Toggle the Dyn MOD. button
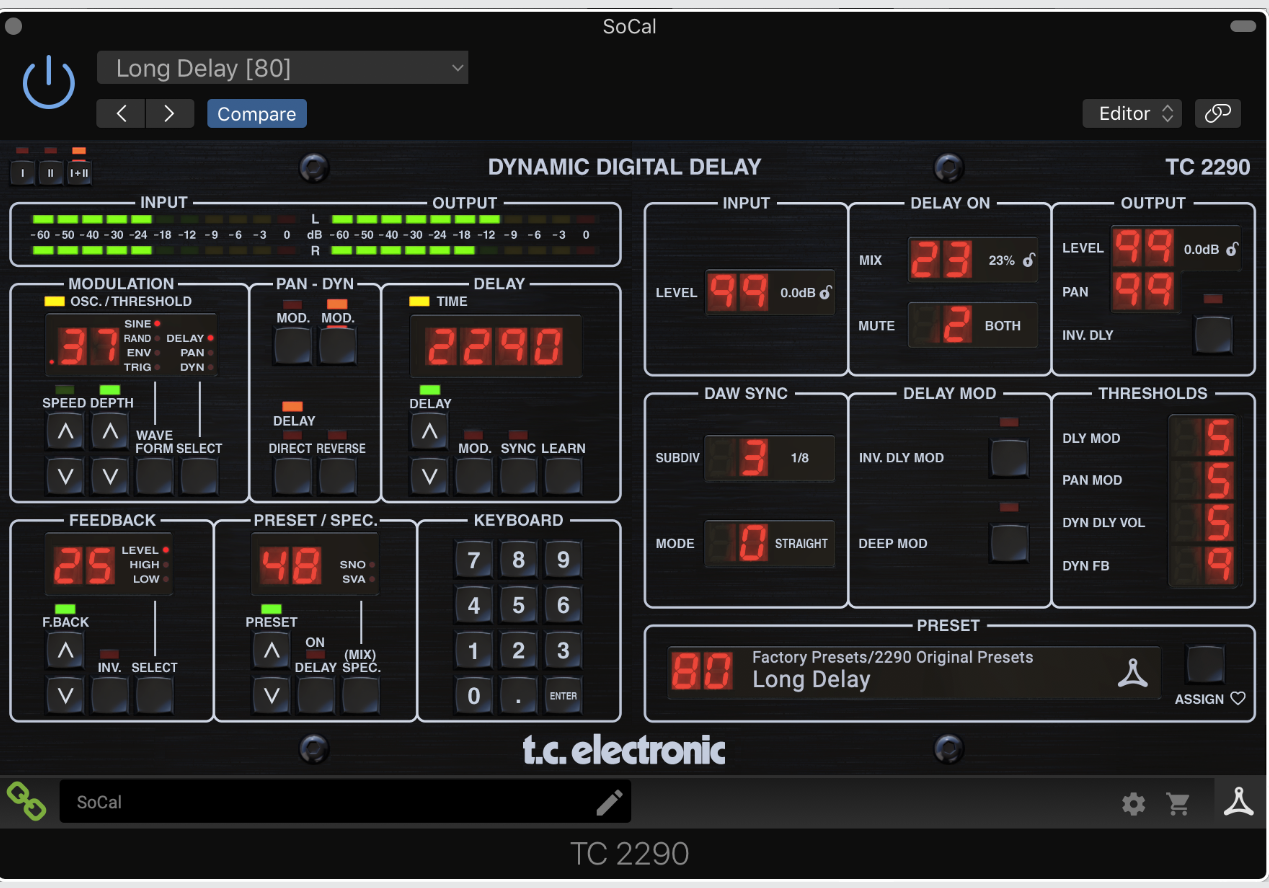This screenshot has height=888, width=1269. 337,346
